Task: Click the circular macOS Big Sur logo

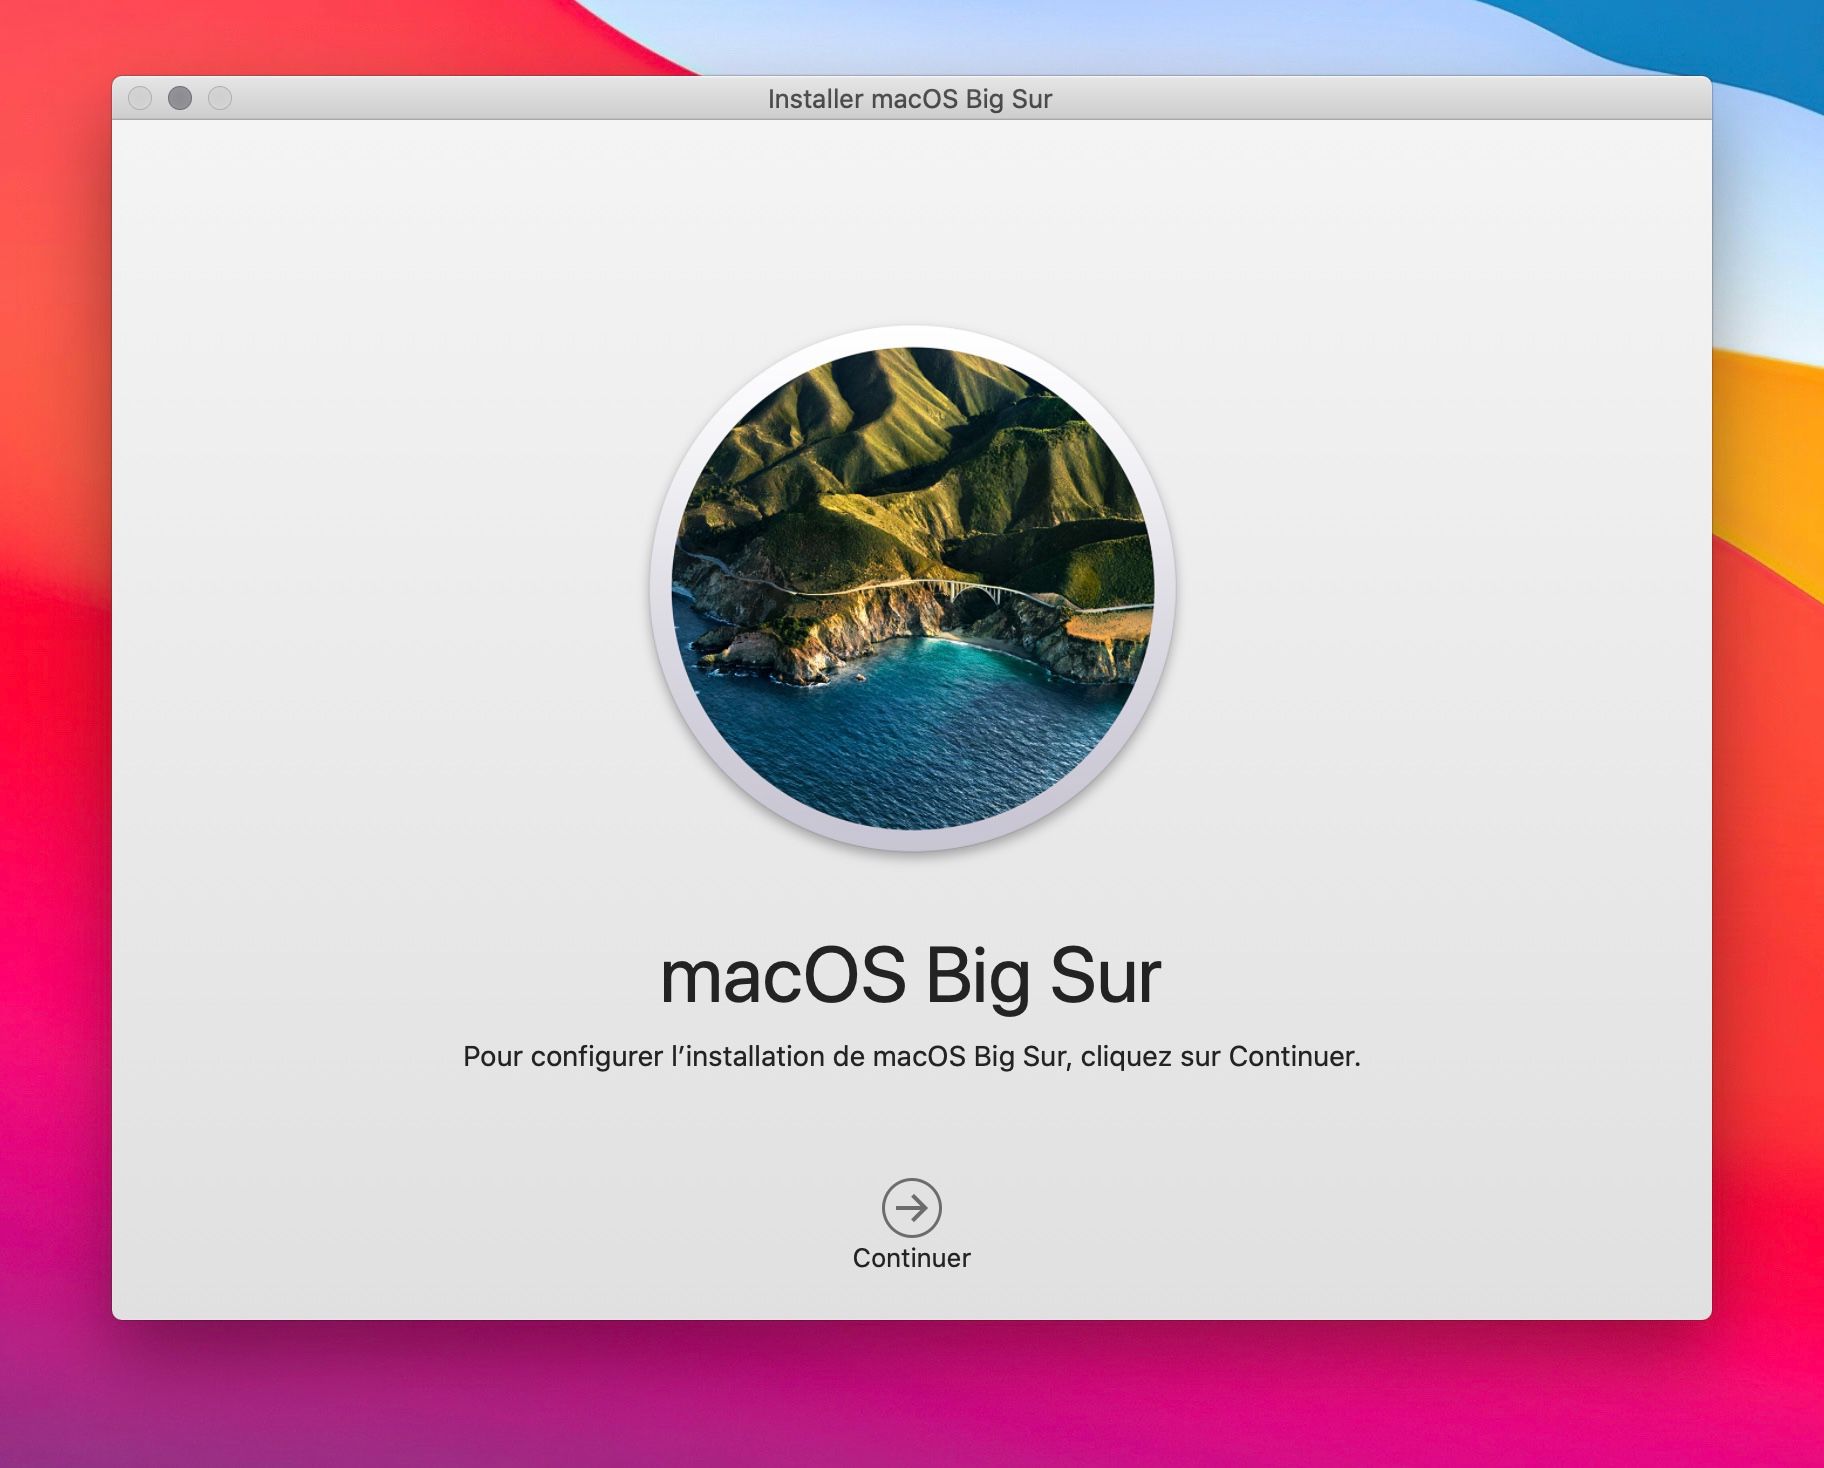Action: pos(912,588)
